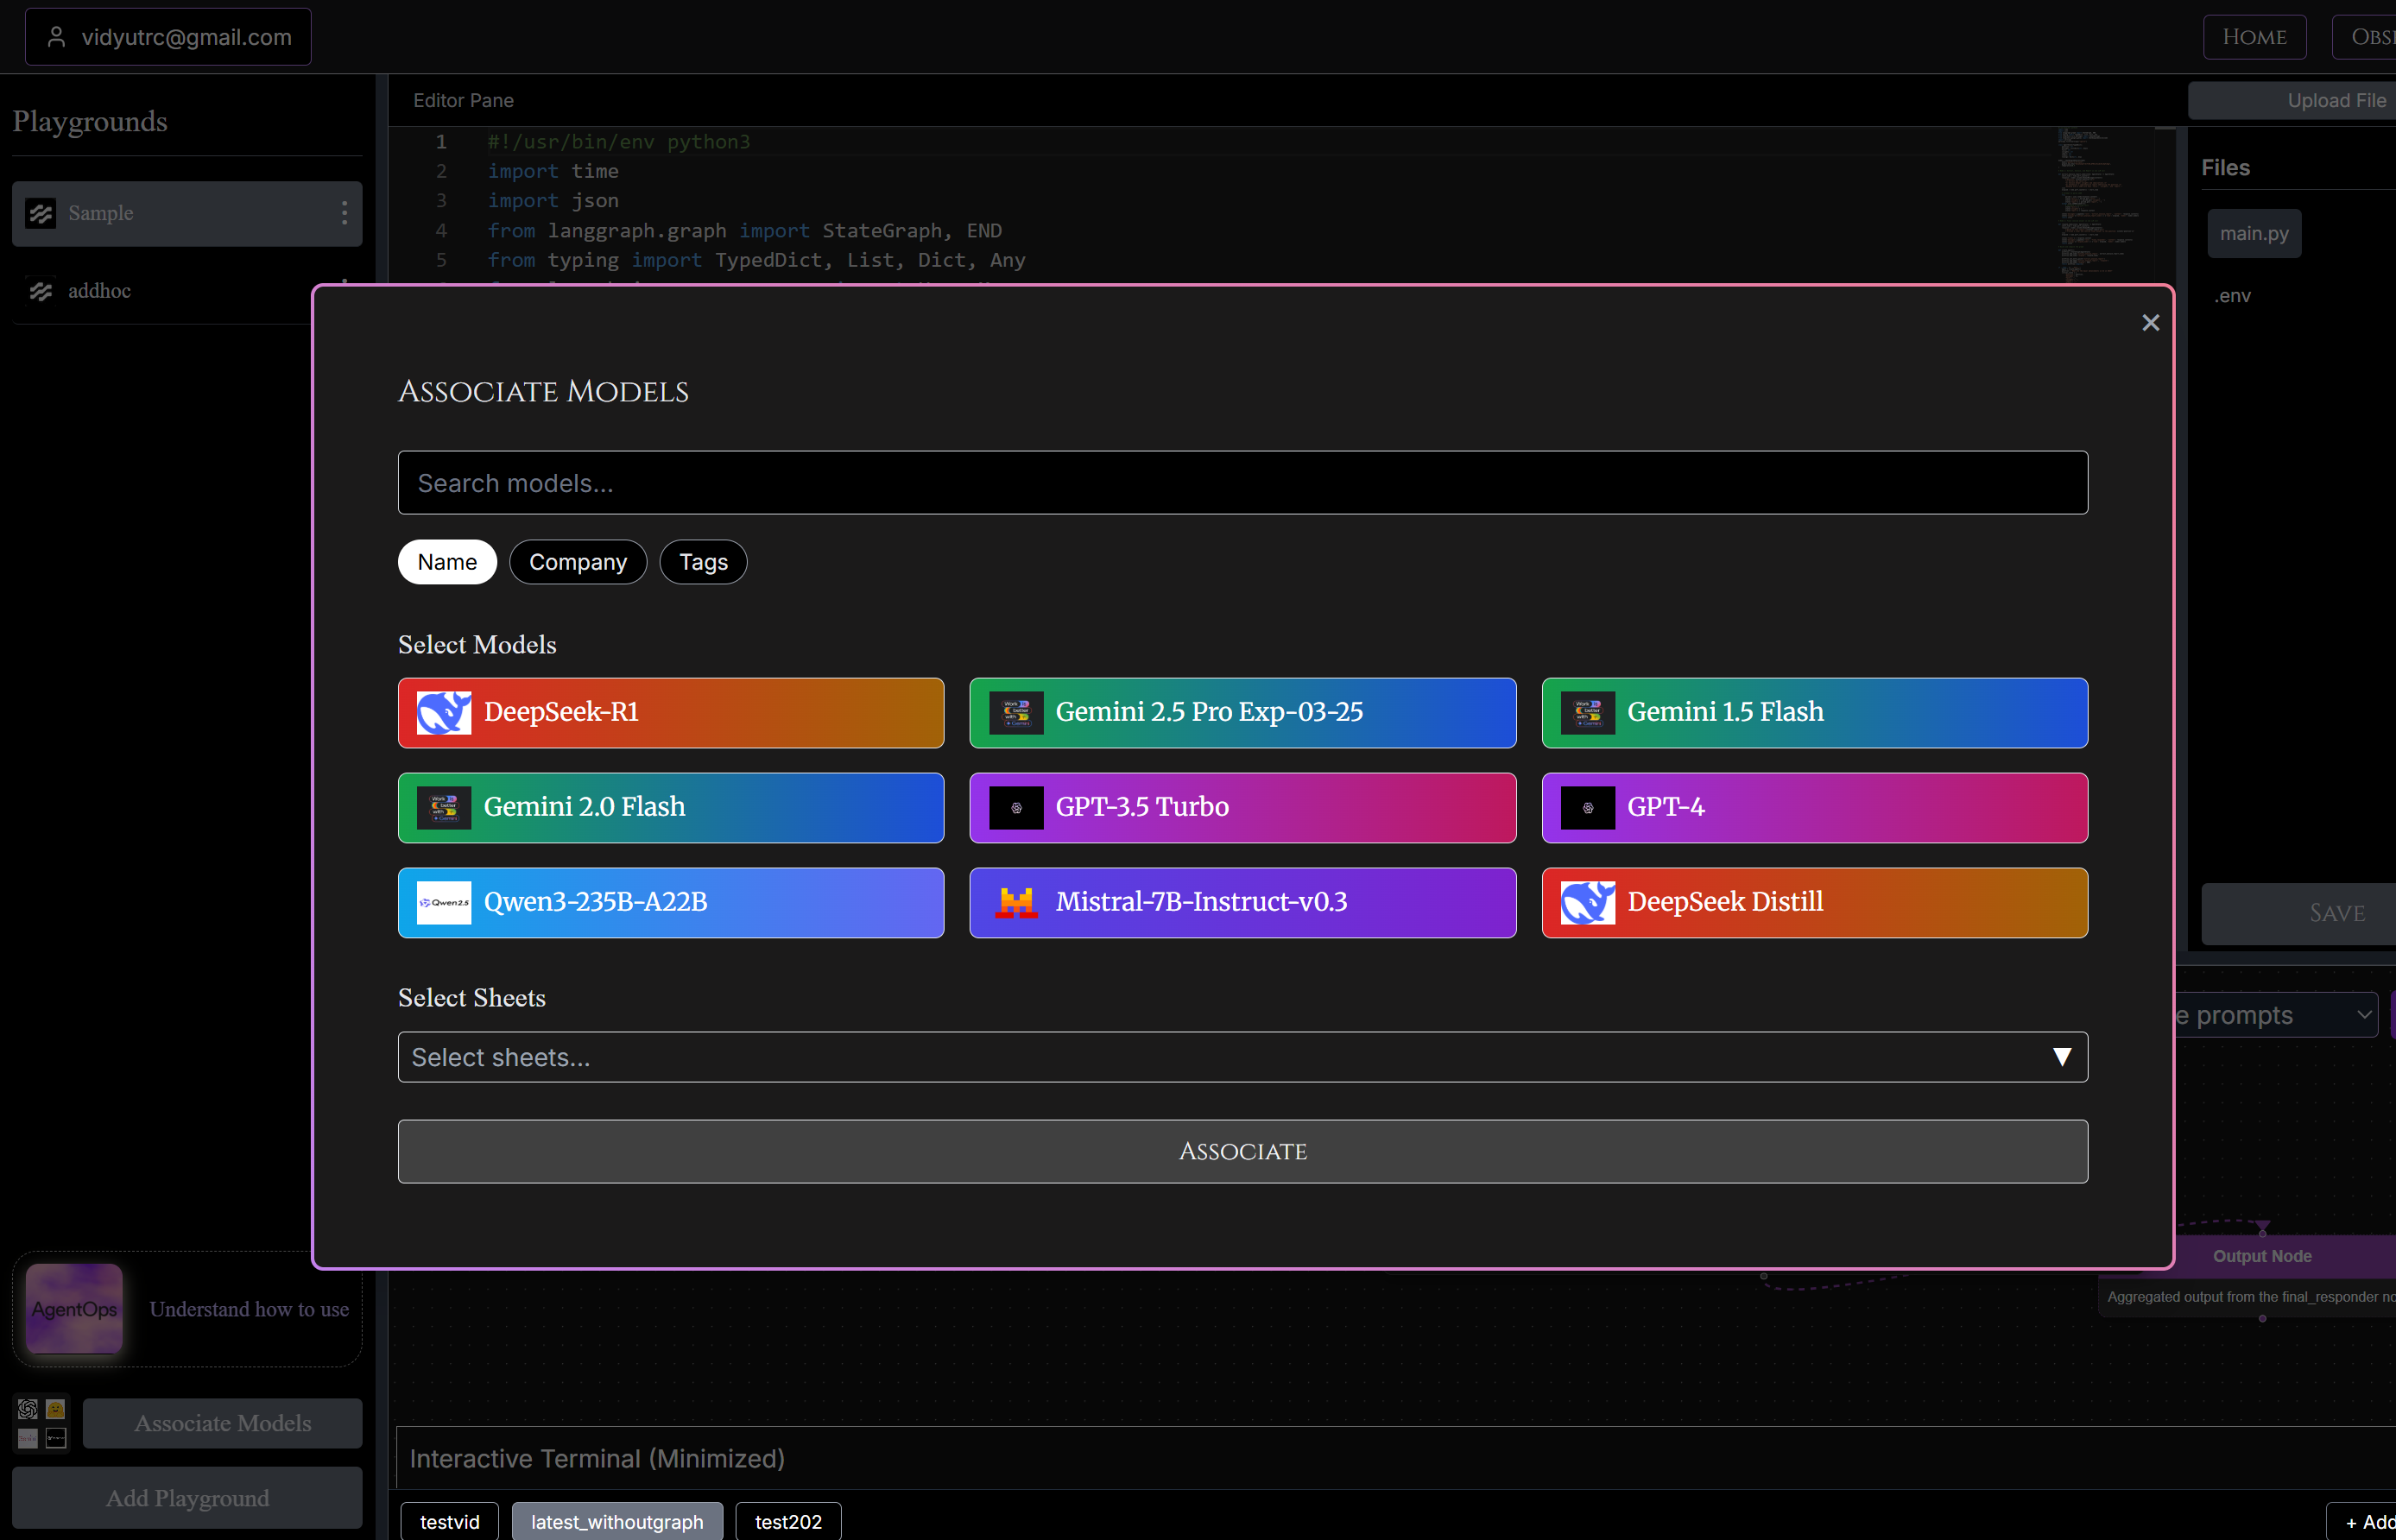Select the GPT-3.5 Turbo model card
This screenshot has height=1540, width=2396.
coord(1242,807)
